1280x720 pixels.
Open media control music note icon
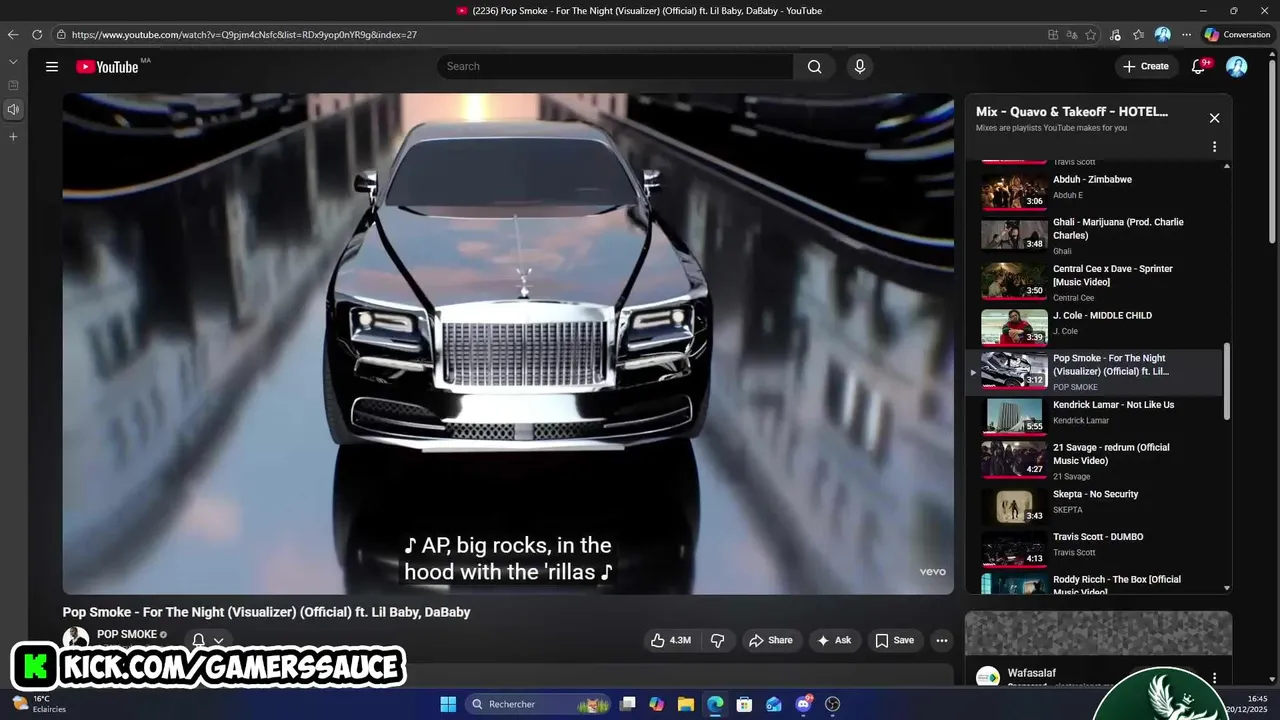[1115, 34]
